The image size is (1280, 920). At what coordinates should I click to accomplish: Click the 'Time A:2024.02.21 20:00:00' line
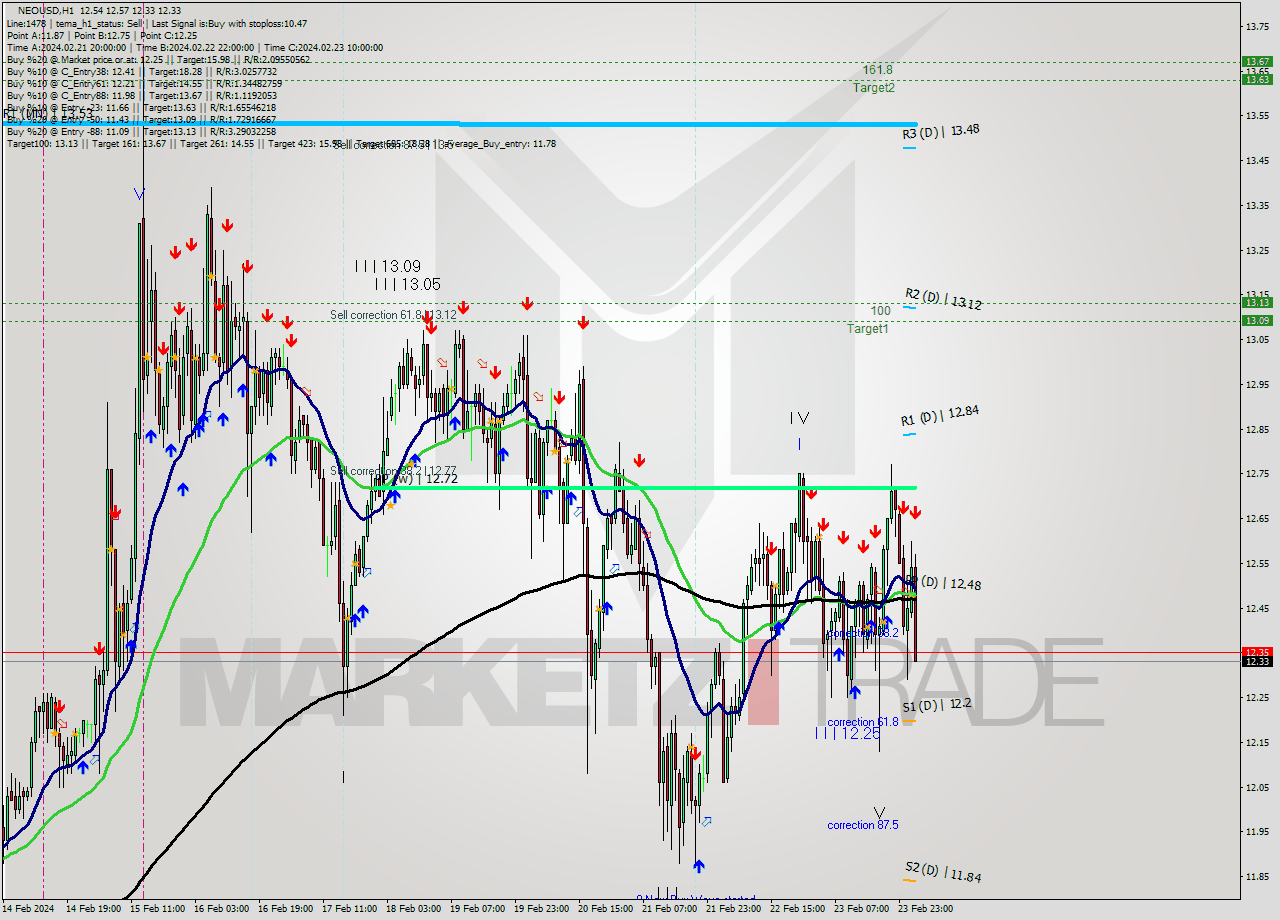(x=66, y=47)
